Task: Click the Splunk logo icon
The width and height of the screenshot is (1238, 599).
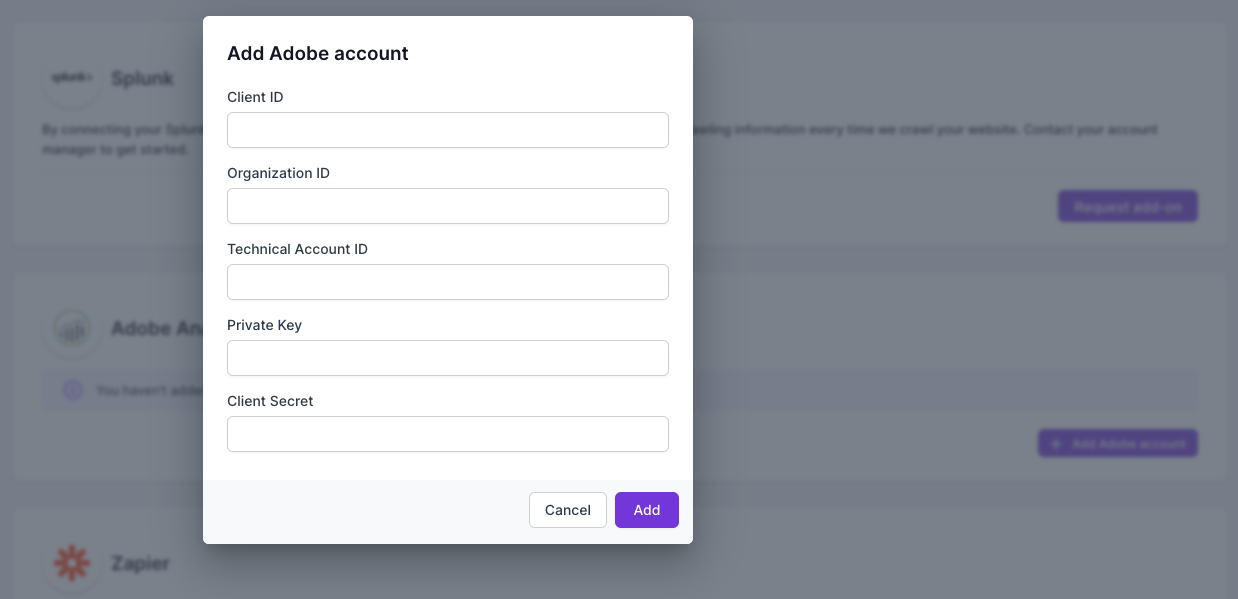Action: [72, 78]
